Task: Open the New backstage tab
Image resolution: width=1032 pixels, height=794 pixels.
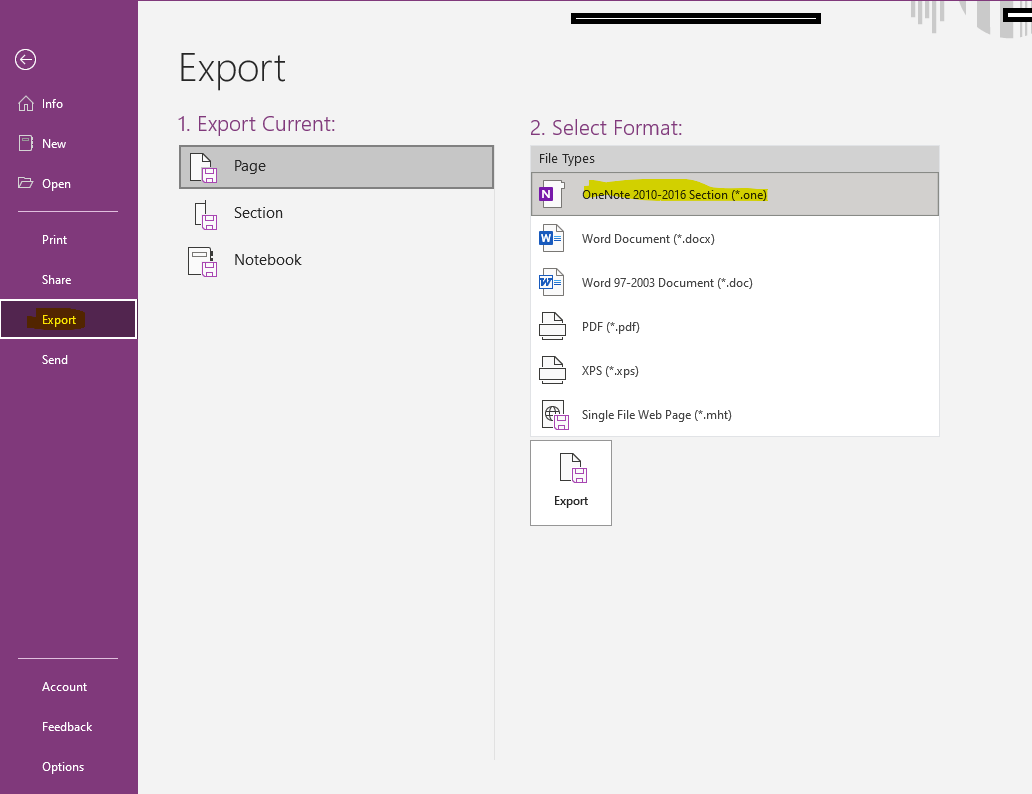Action: pos(68,144)
